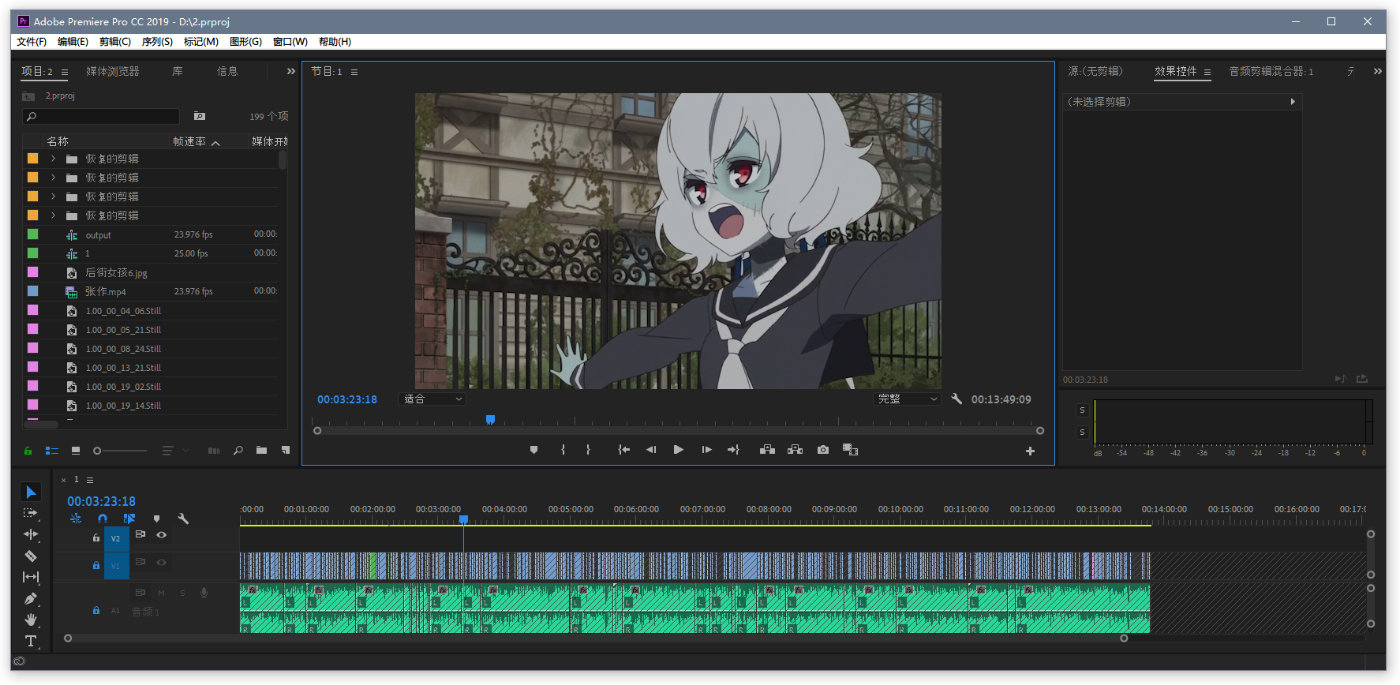1400x685 pixels.
Task: Switch project panel to icon view
Action: pos(75,451)
